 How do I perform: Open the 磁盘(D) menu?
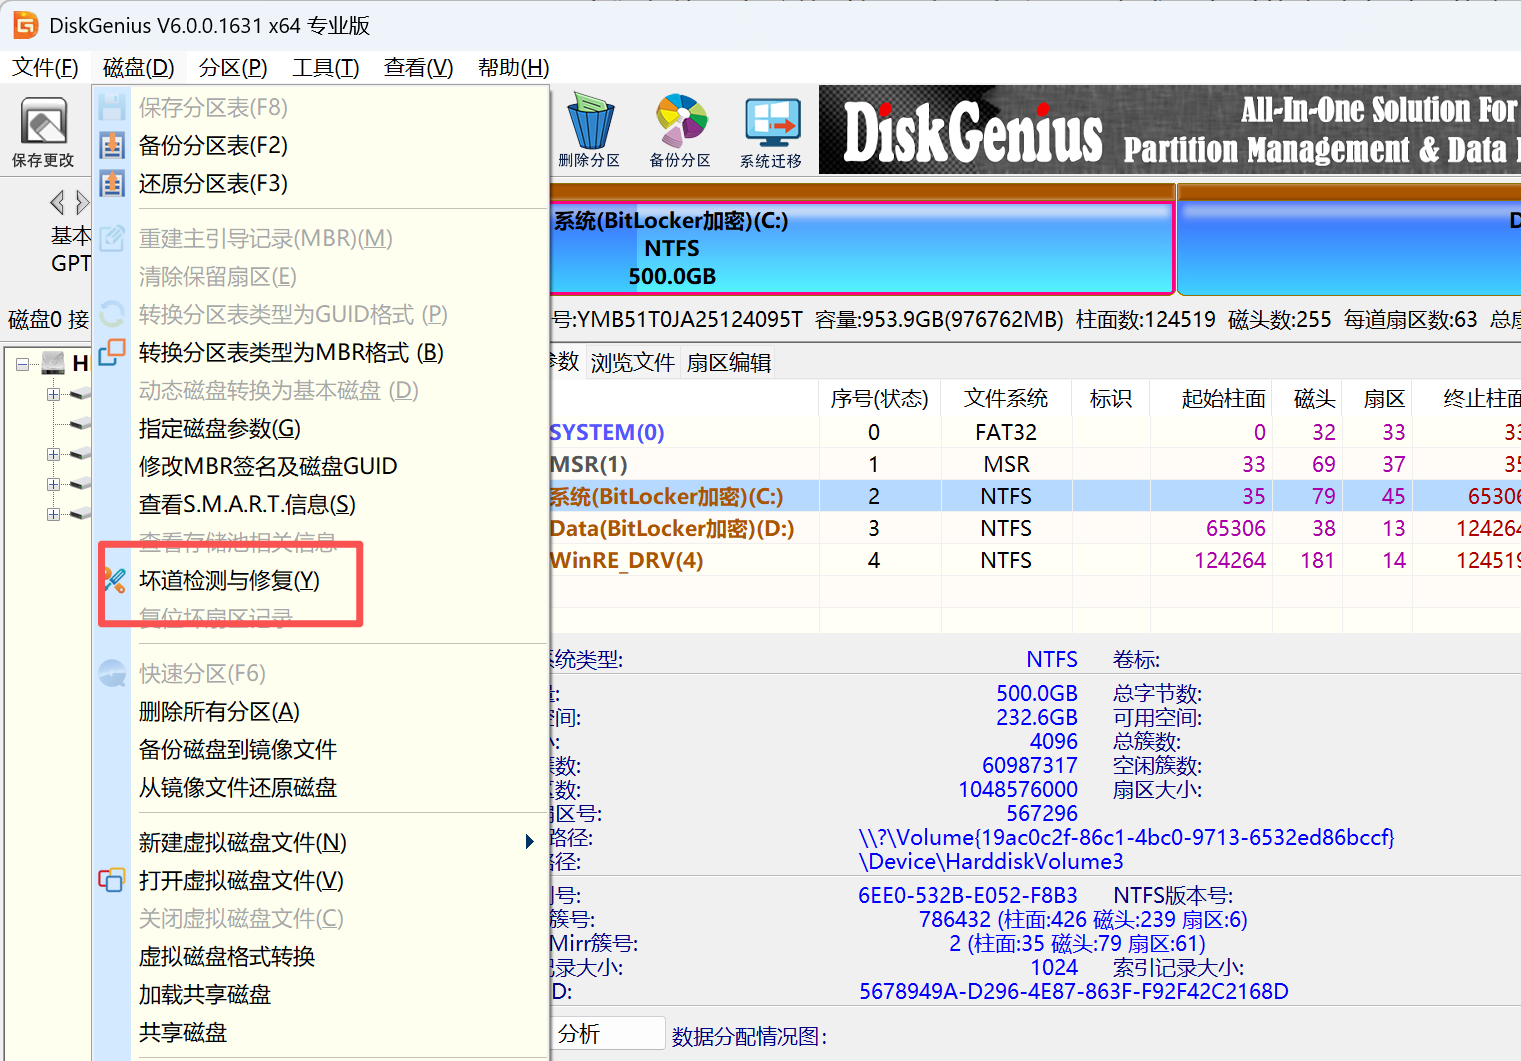point(139,67)
